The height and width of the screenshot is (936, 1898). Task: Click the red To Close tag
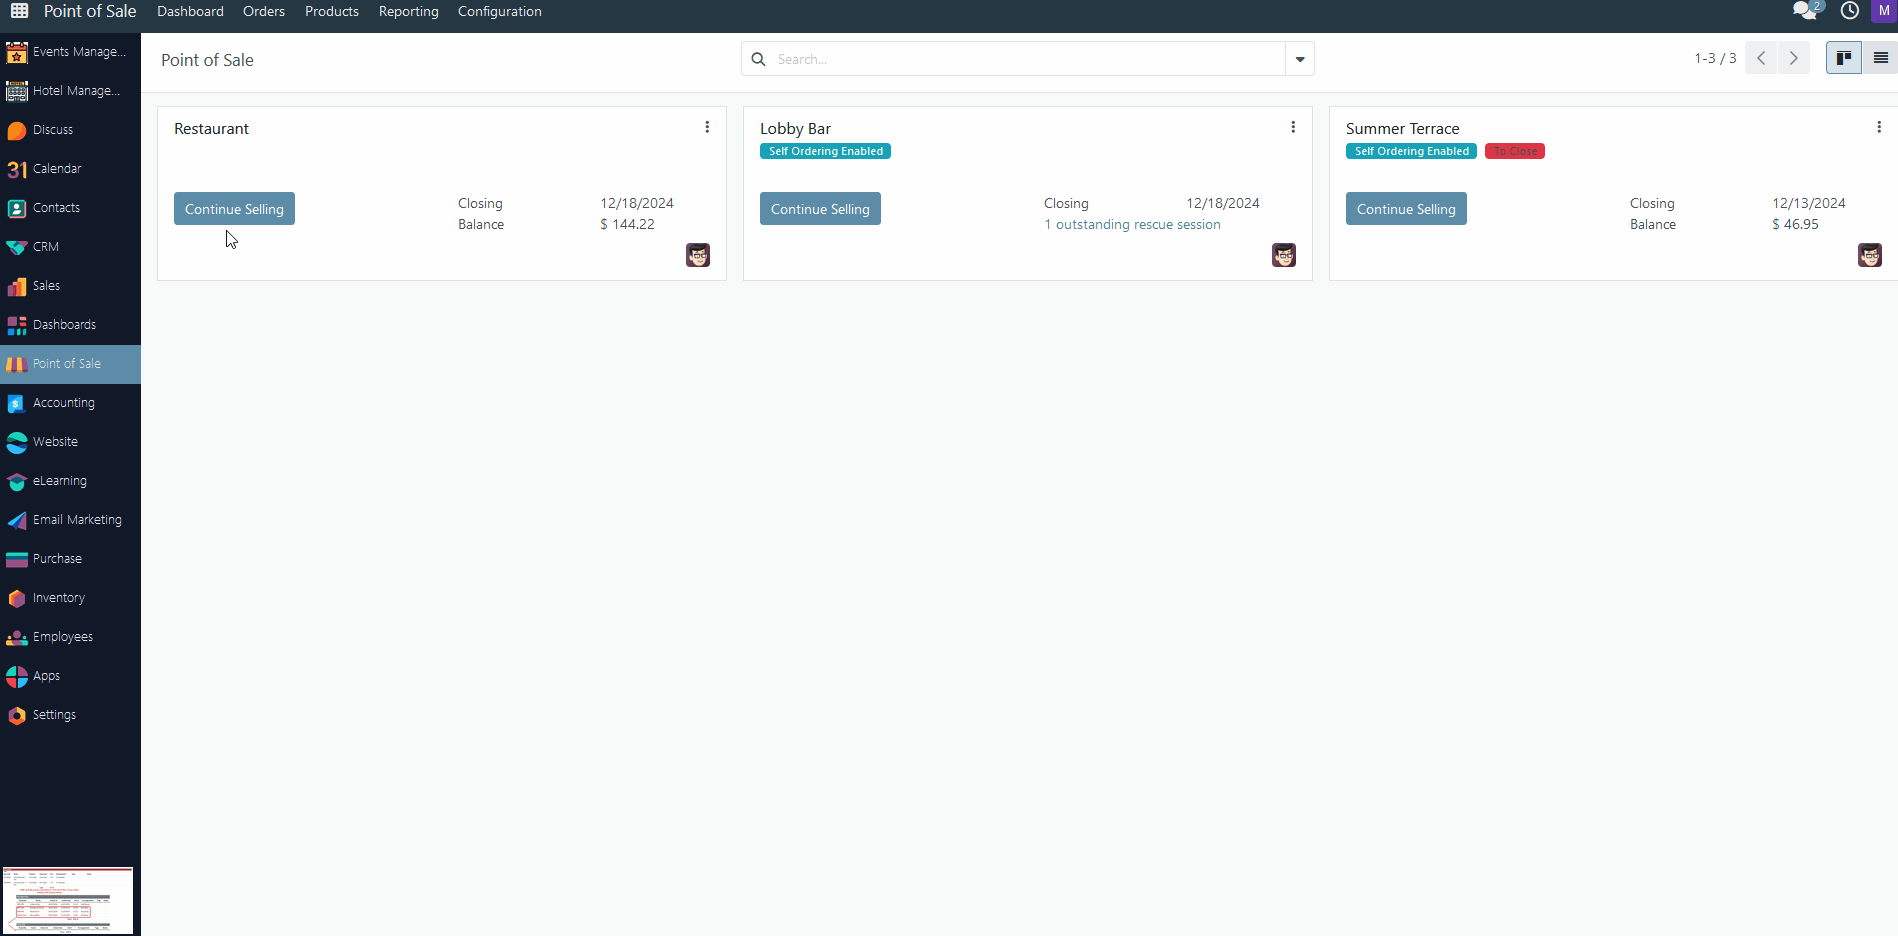click(x=1515, y=151)
